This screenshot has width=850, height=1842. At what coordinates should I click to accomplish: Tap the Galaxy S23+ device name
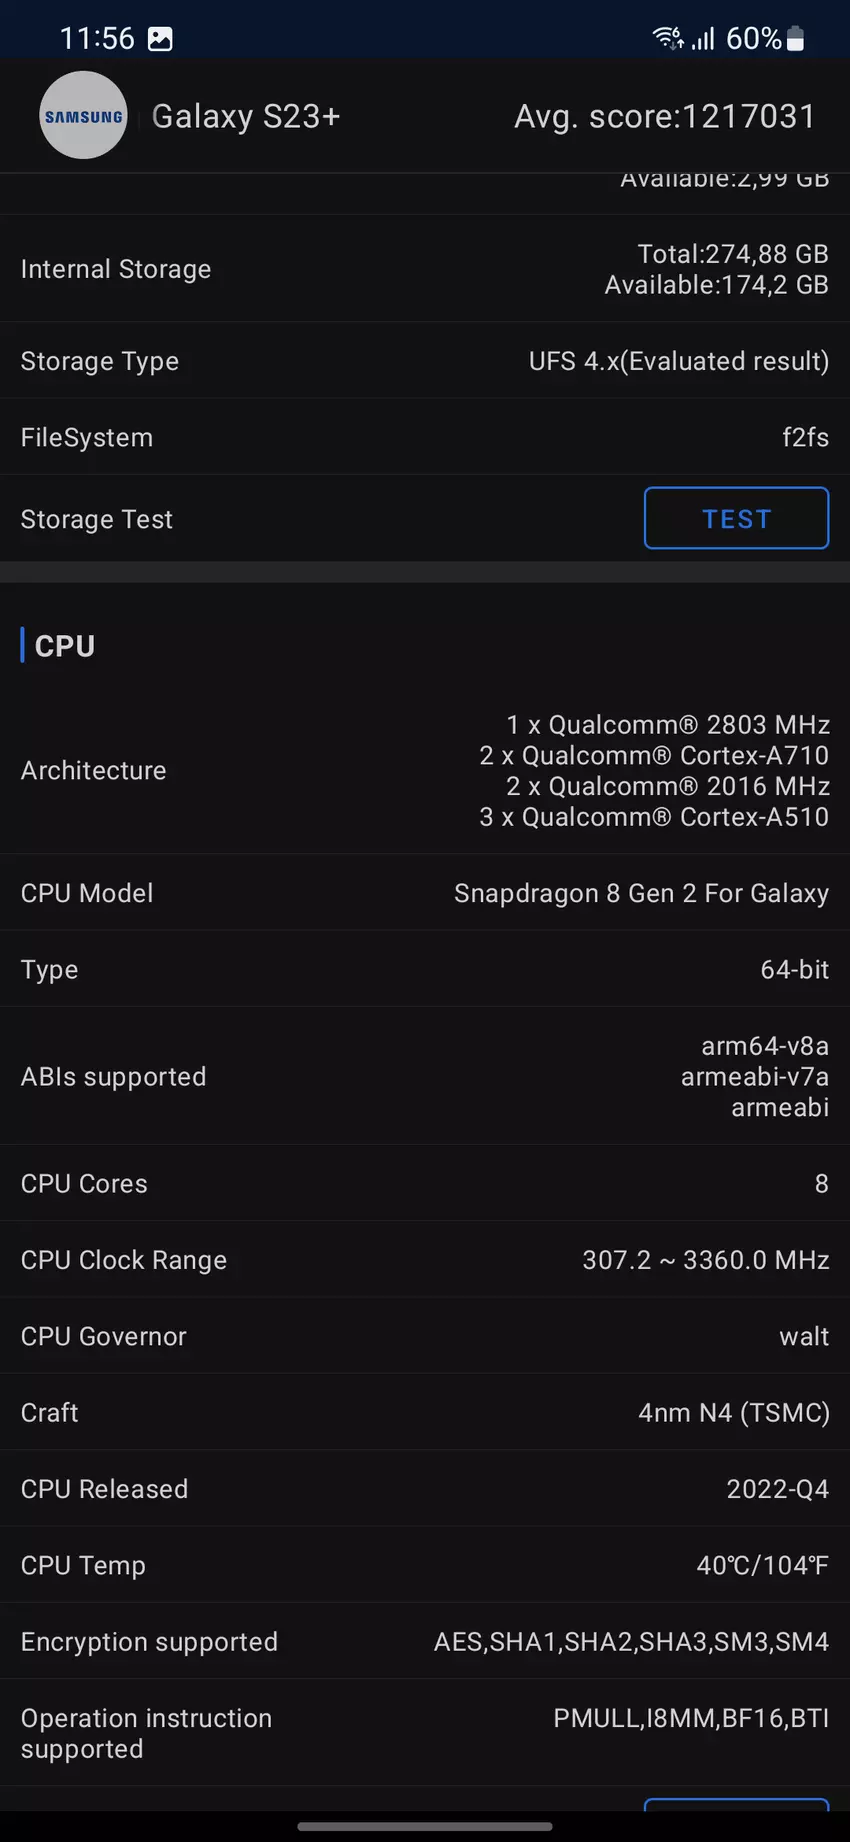(x=246, y=117)
